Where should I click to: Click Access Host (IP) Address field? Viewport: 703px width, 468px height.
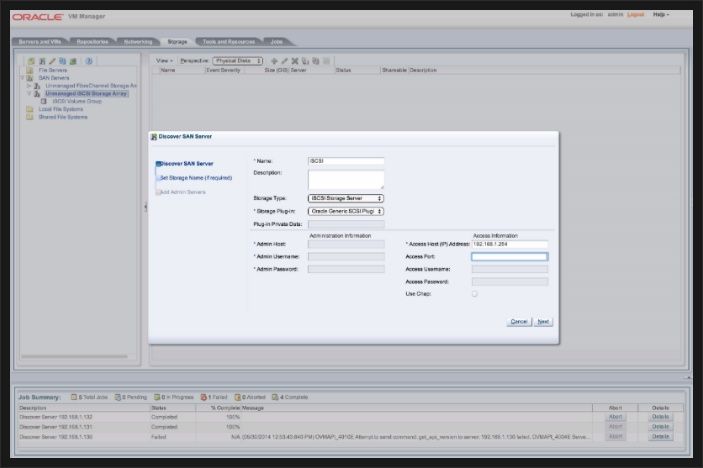click(510, 244)
